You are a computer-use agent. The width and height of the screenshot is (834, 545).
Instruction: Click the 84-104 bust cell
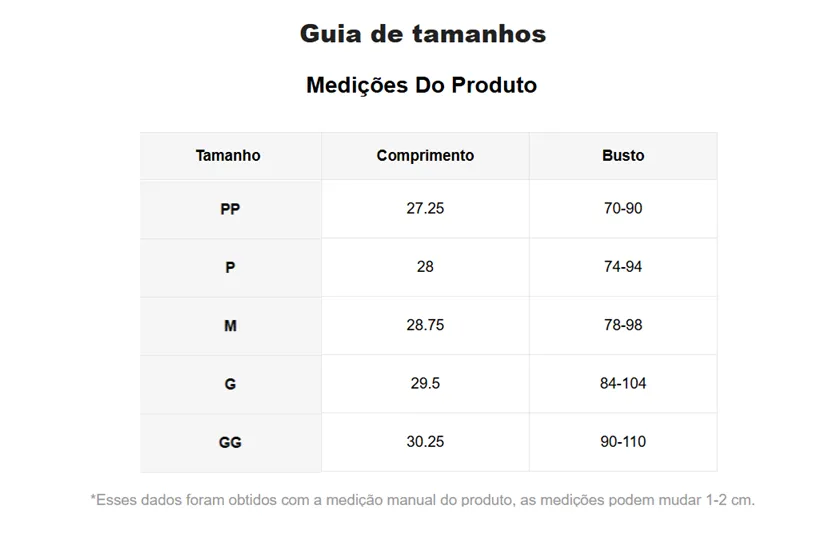point(623,384)
